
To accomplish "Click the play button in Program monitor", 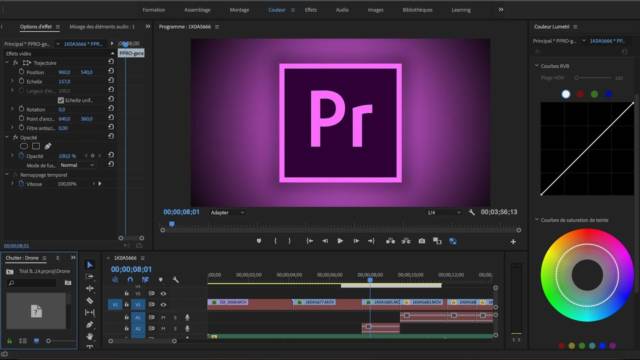I will point(340,241).
